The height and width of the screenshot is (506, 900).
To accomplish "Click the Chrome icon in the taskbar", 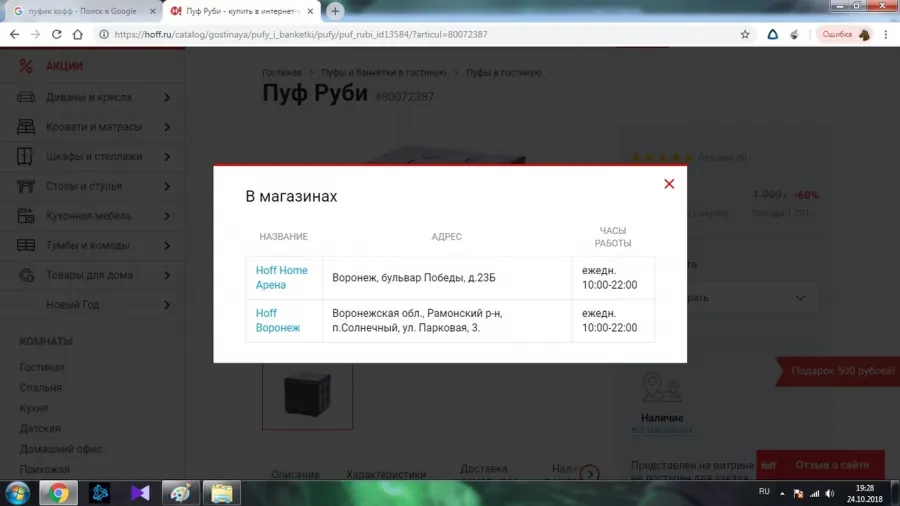I will (x=58, y=493).
